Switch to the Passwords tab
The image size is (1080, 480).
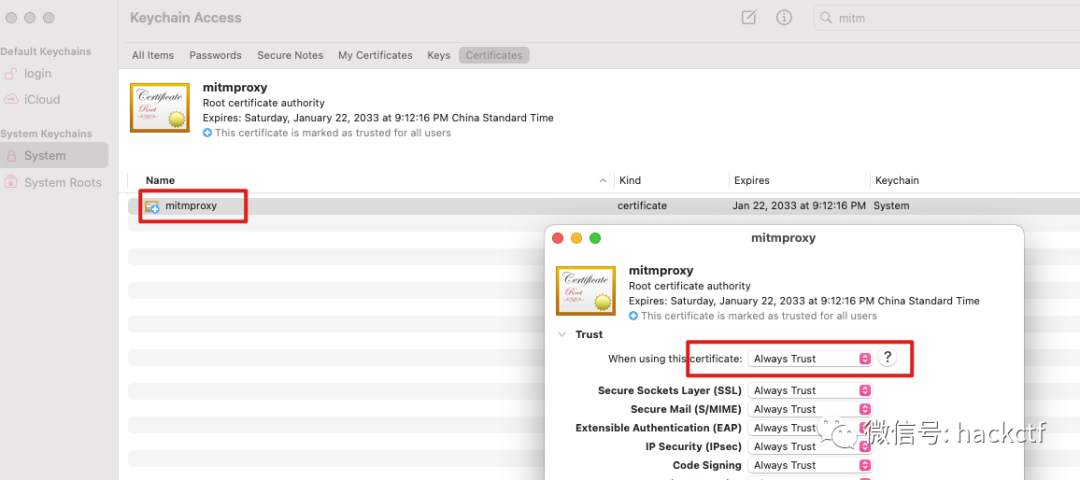(215, 55)
